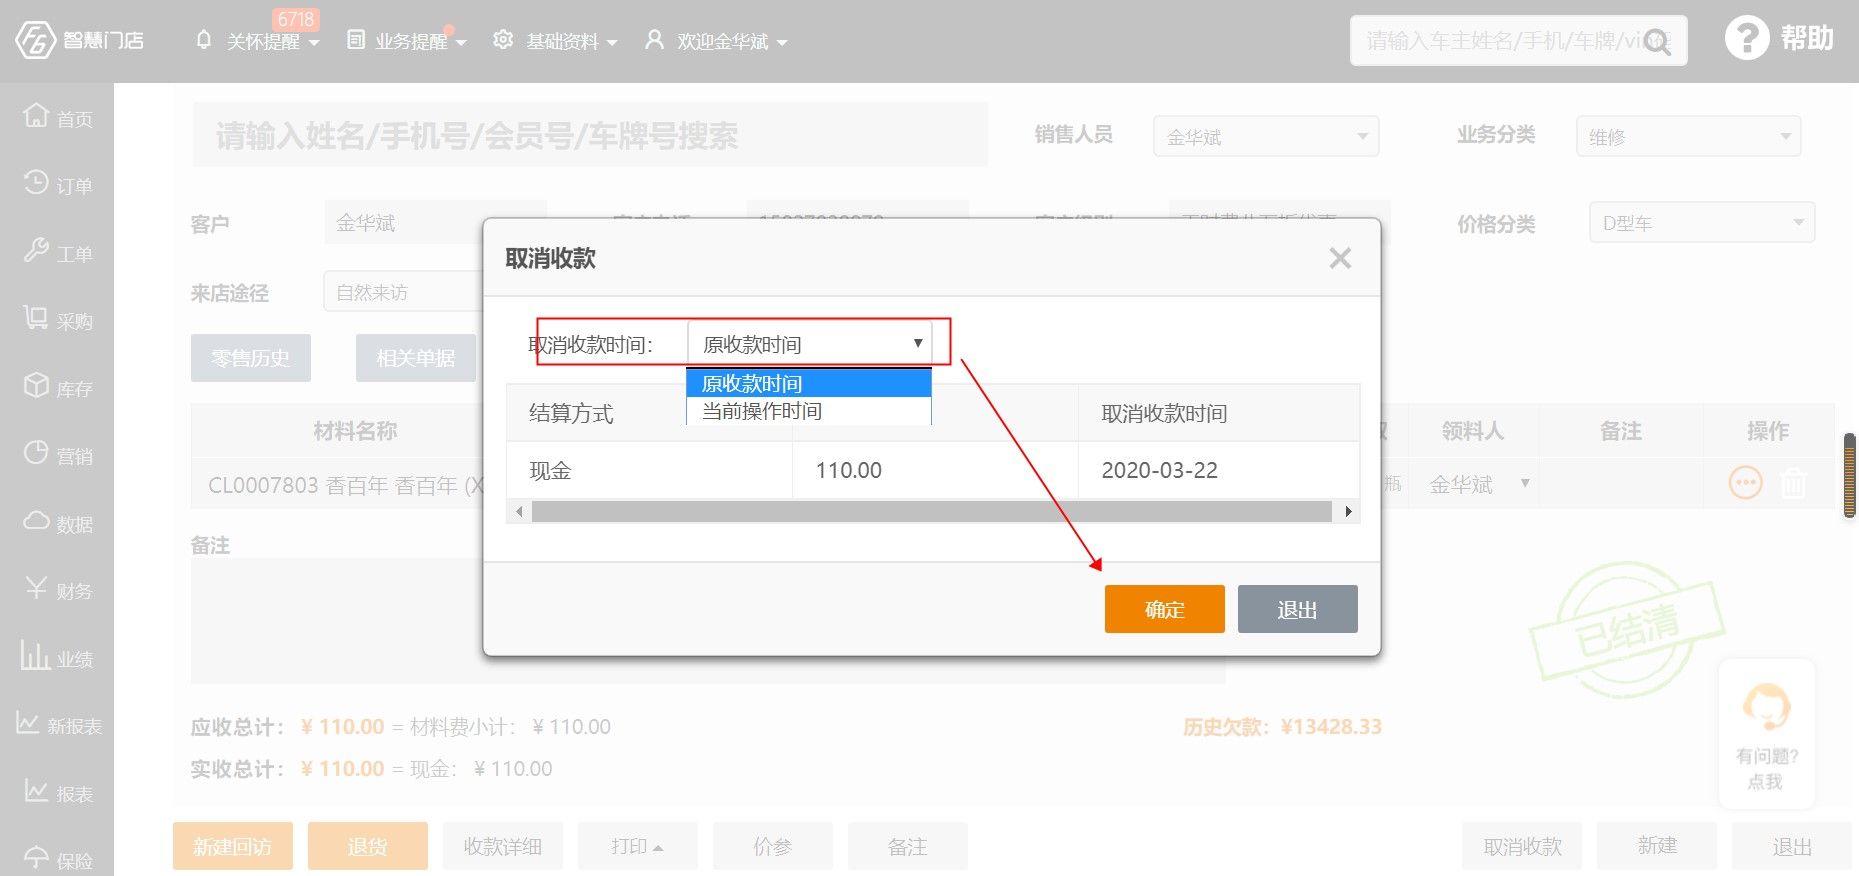Viewport: 1859px width, 876px height.
Task: Click the 价参 button
Action: [773, 846]
